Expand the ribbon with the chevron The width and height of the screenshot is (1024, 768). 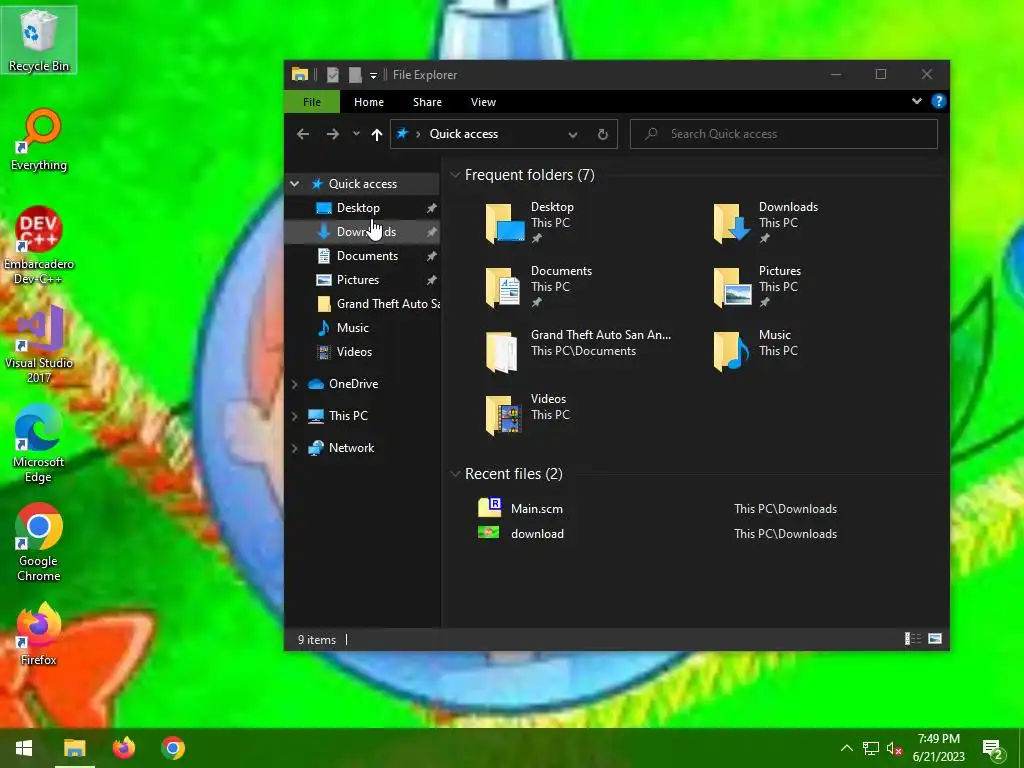[917, 101]
